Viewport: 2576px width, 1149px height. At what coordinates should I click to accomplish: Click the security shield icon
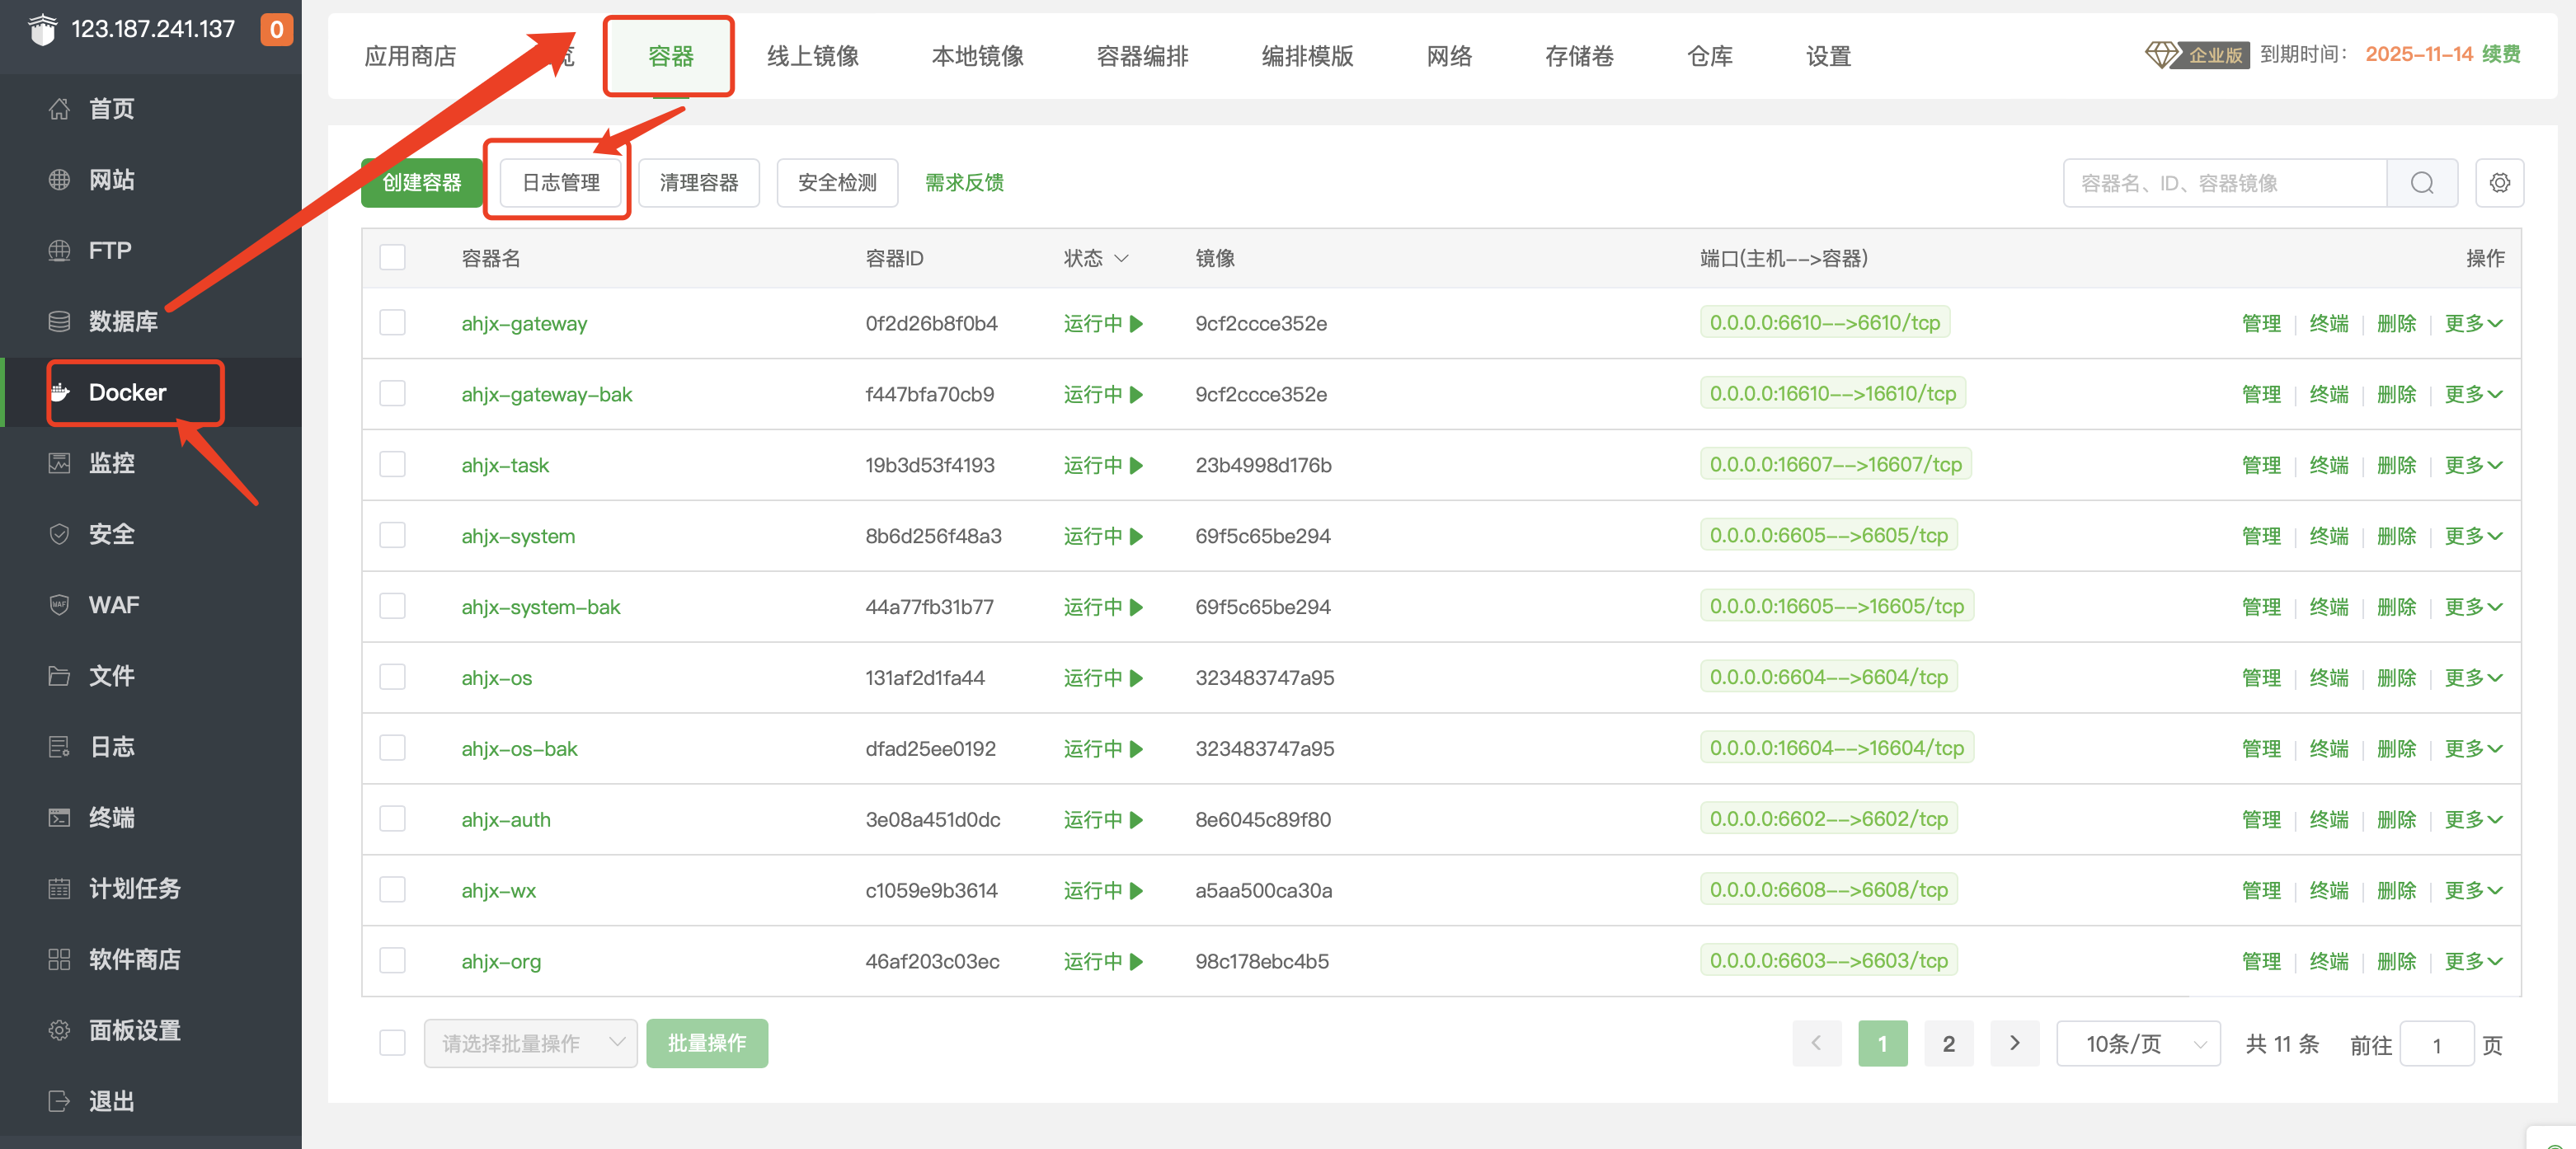59,534
